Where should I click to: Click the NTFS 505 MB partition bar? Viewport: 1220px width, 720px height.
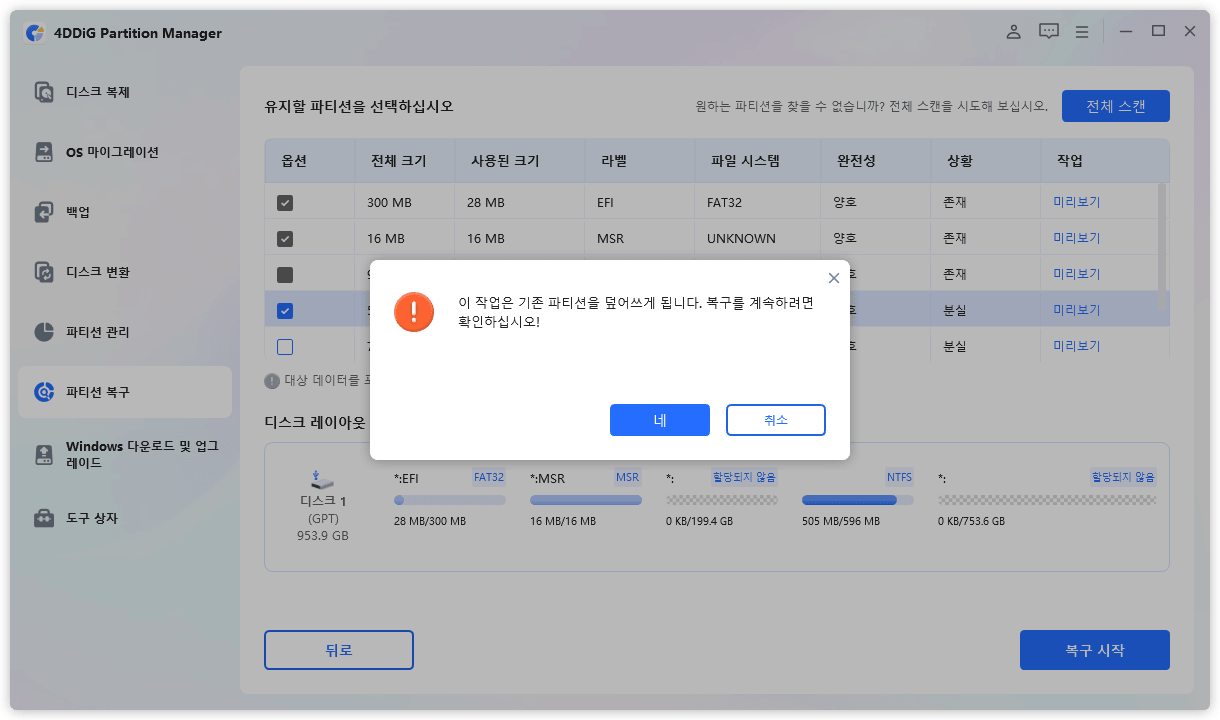[858, 500]
